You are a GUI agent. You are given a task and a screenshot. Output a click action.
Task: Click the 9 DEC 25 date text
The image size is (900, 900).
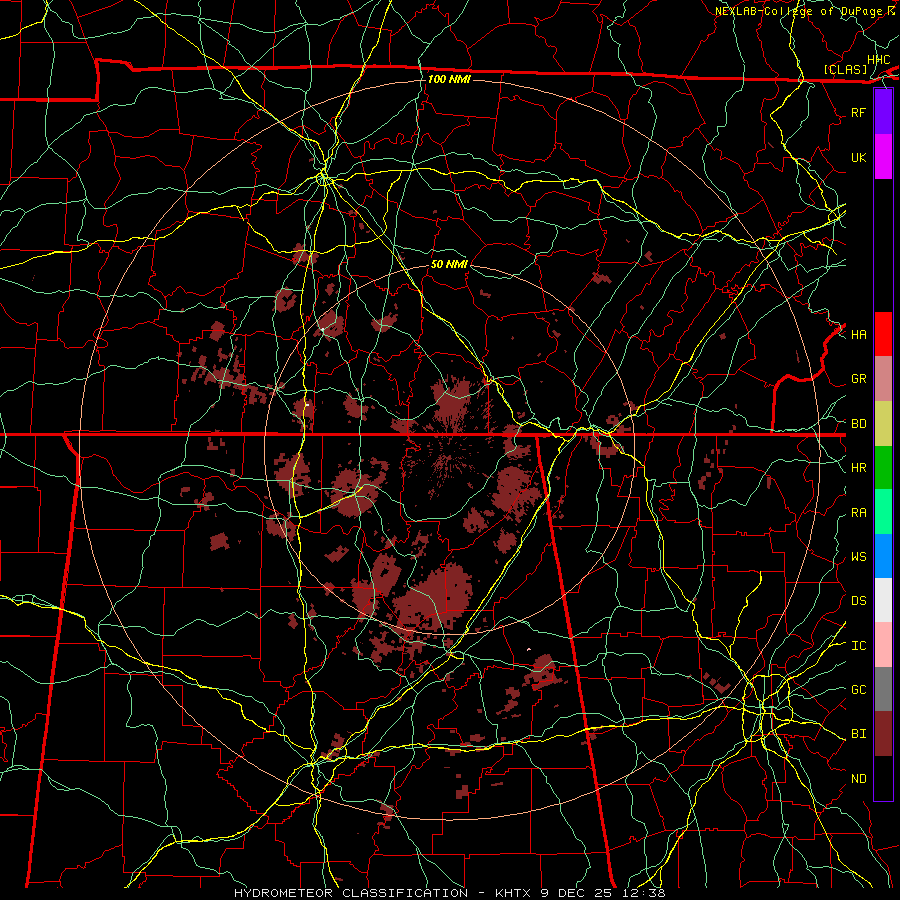(578, 893)
